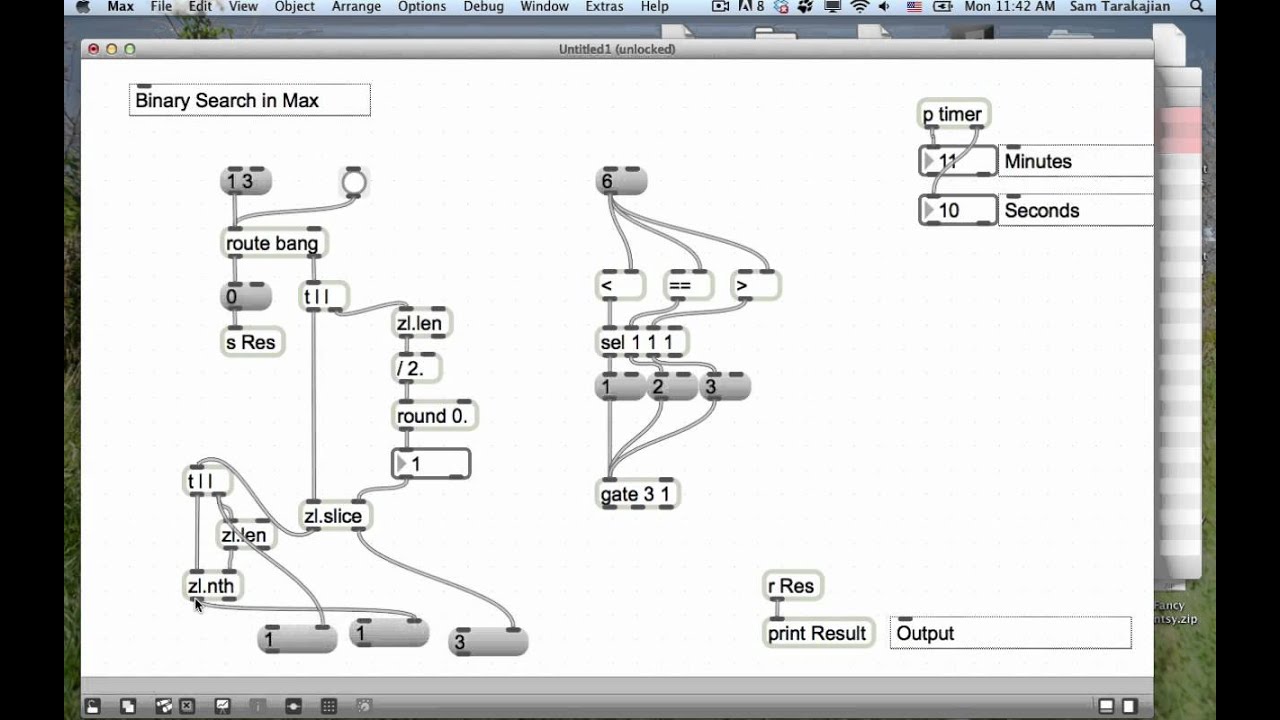Toggle presentation mode easel icon
Screen dimensions: 1280x720
[222, 706]
